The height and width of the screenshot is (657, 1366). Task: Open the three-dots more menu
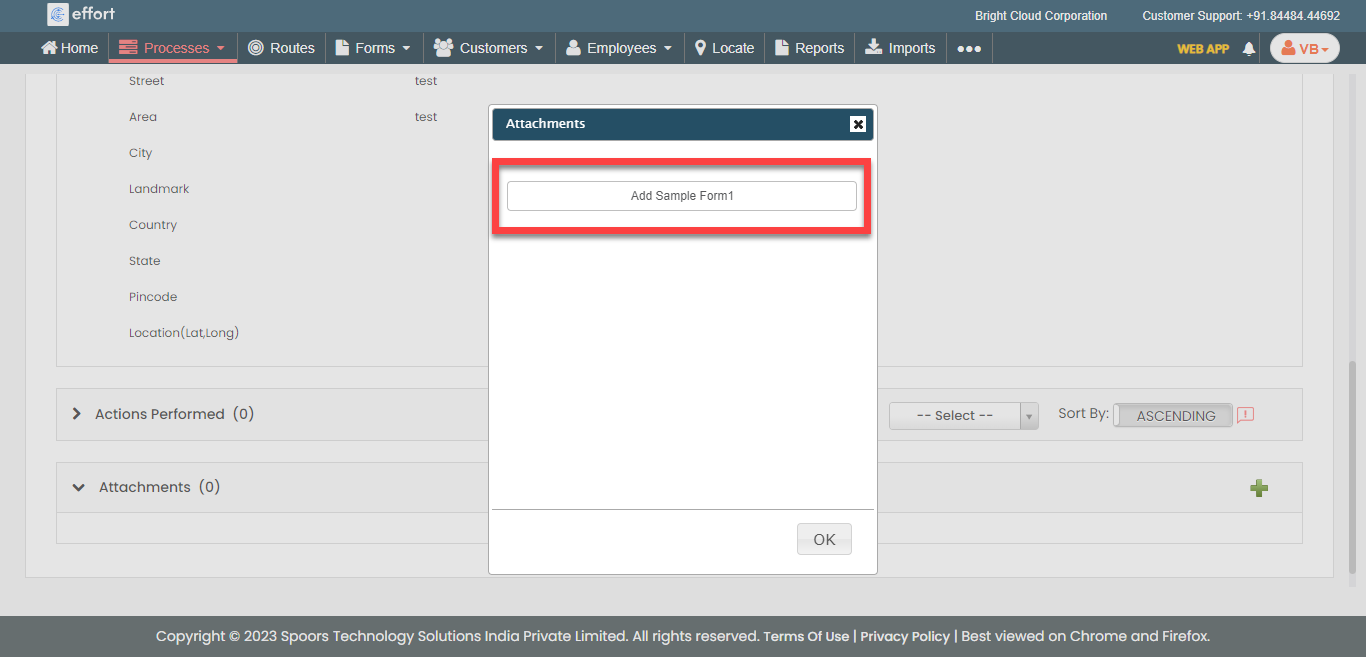point(968,48)
